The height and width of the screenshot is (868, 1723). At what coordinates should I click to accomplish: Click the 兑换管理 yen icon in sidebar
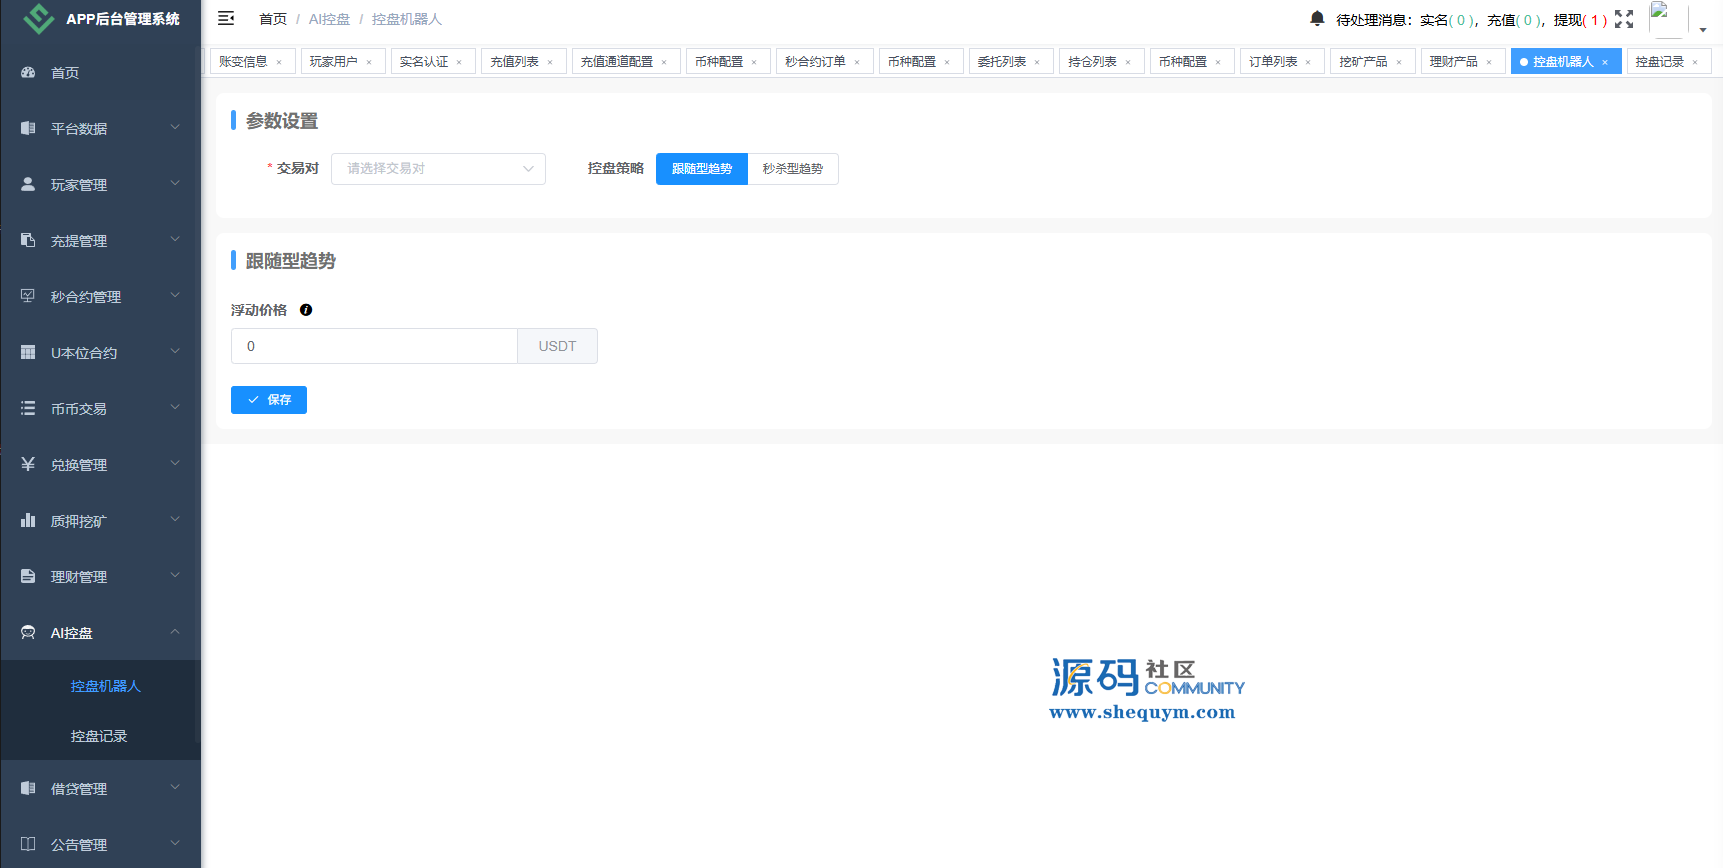28,465
